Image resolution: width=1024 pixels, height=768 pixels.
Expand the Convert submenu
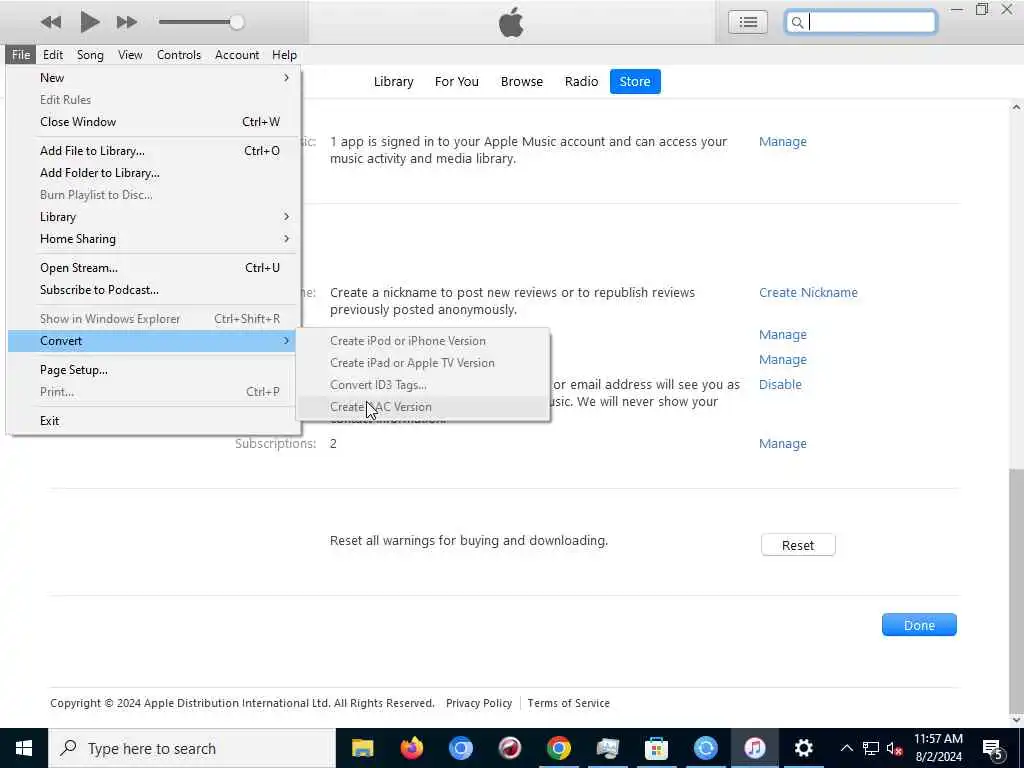[x=154, y=341]
